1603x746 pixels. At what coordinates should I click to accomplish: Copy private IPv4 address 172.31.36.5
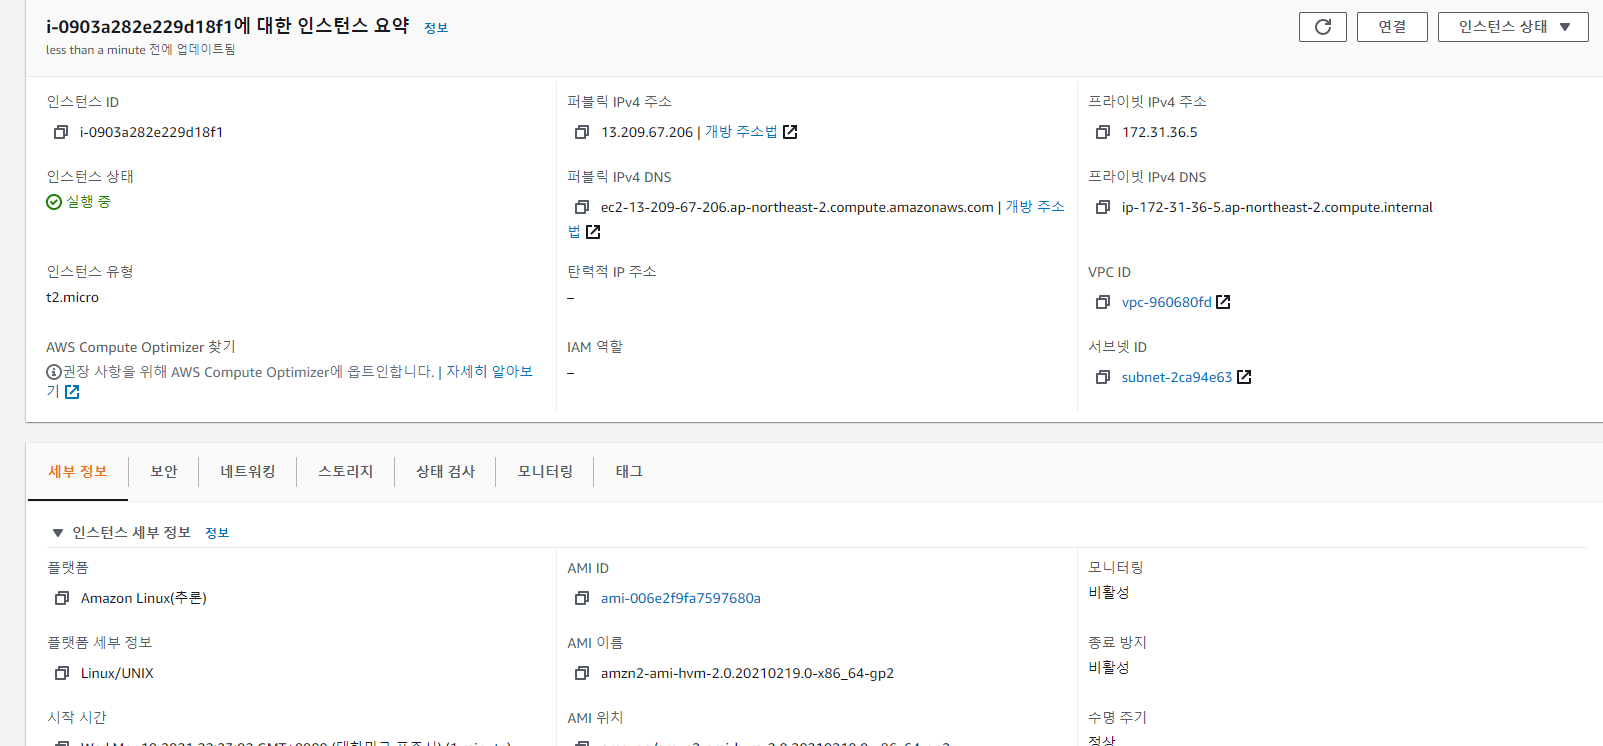click(x=1103, y=132)
